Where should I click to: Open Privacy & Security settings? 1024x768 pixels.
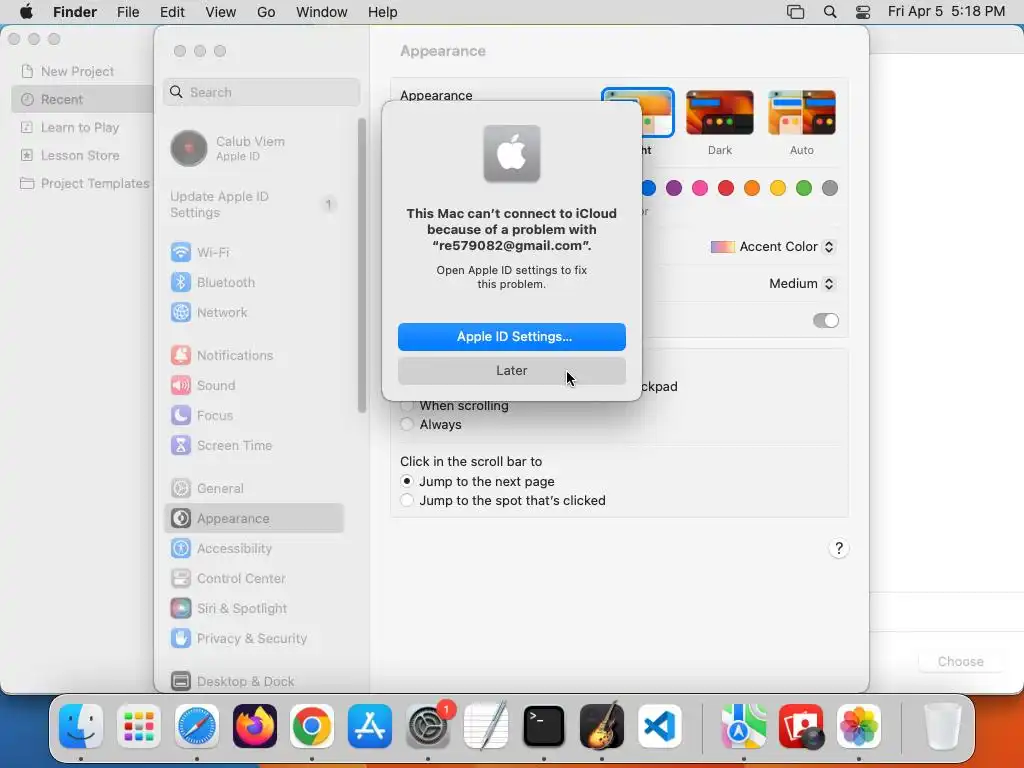pos(254,639)
